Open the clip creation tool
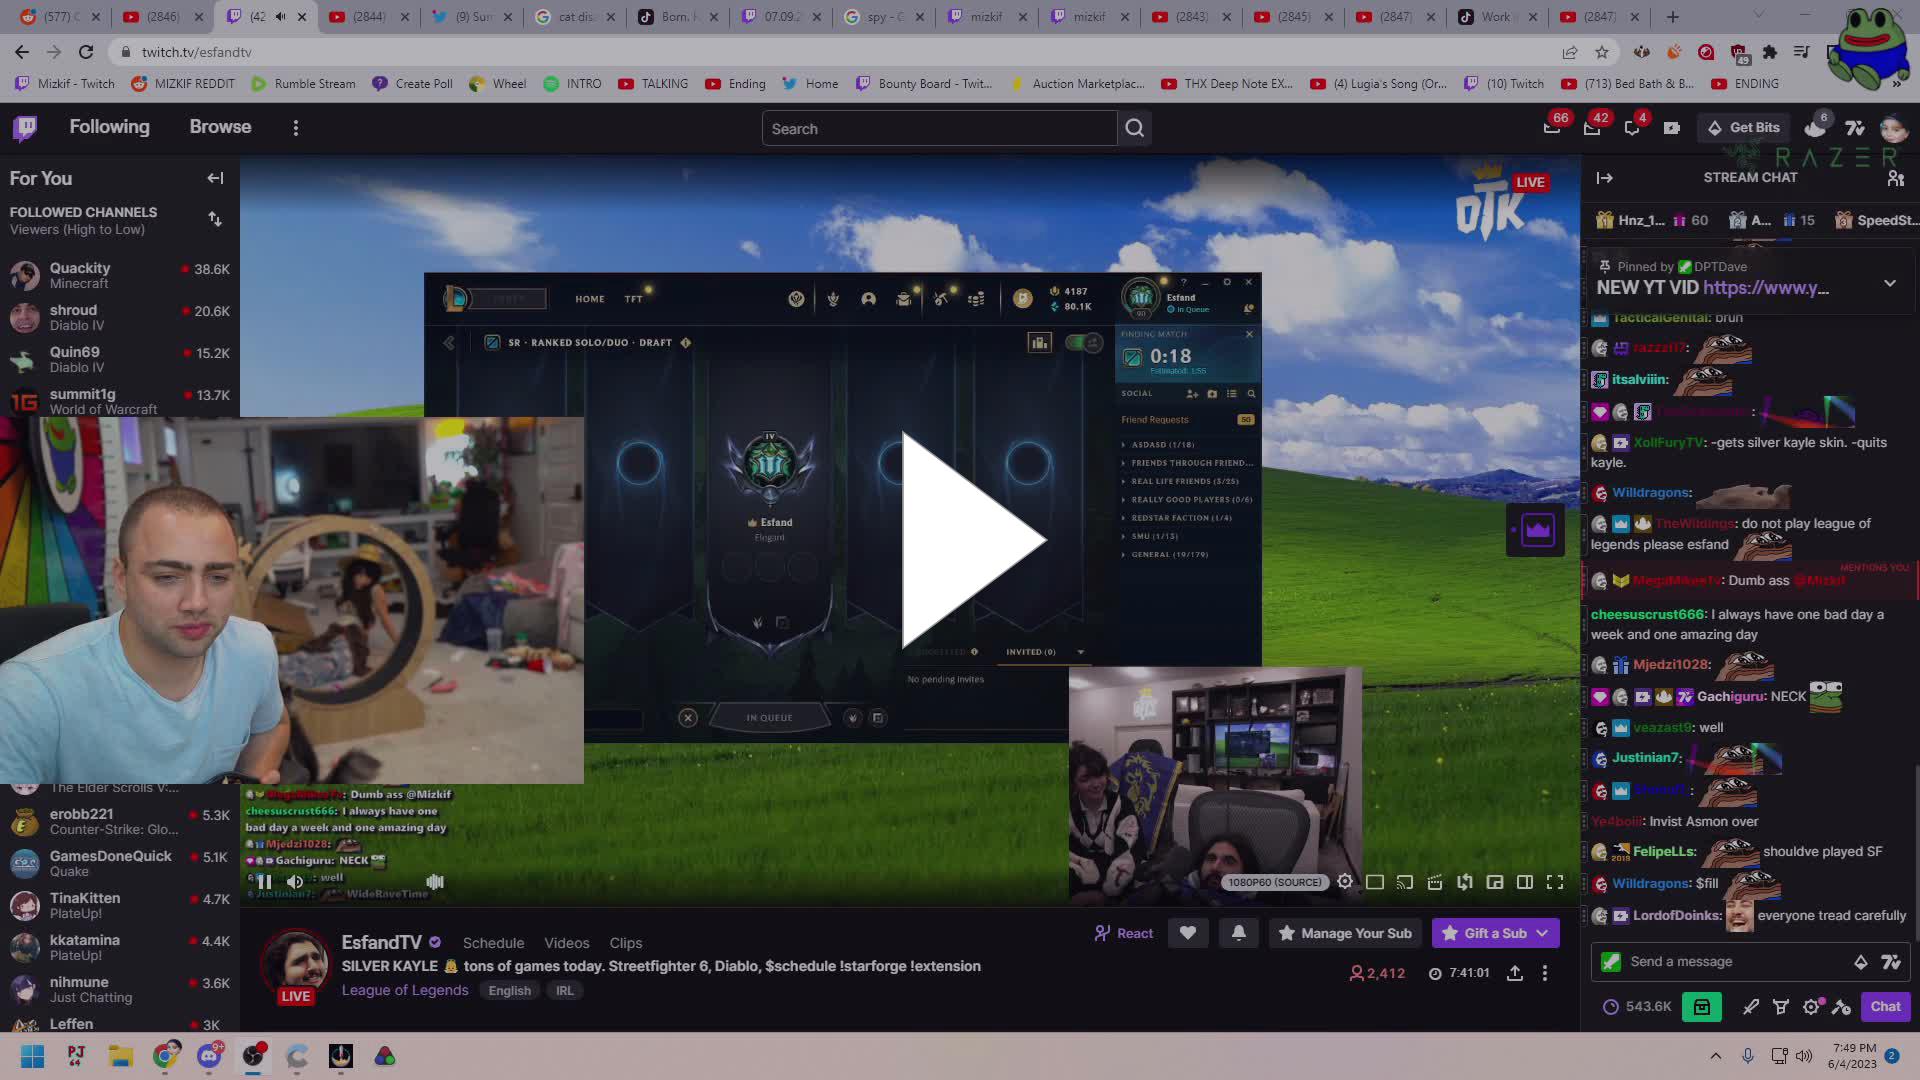Viewport: 1920px width, 1080px height. 1434,882
